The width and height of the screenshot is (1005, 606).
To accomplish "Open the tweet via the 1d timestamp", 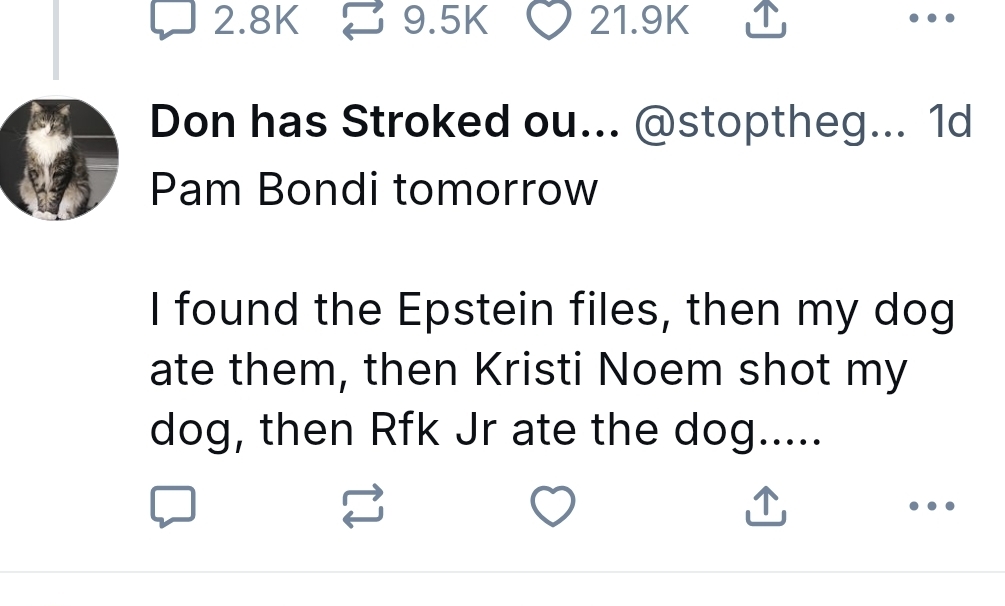I will coord(949,123).
